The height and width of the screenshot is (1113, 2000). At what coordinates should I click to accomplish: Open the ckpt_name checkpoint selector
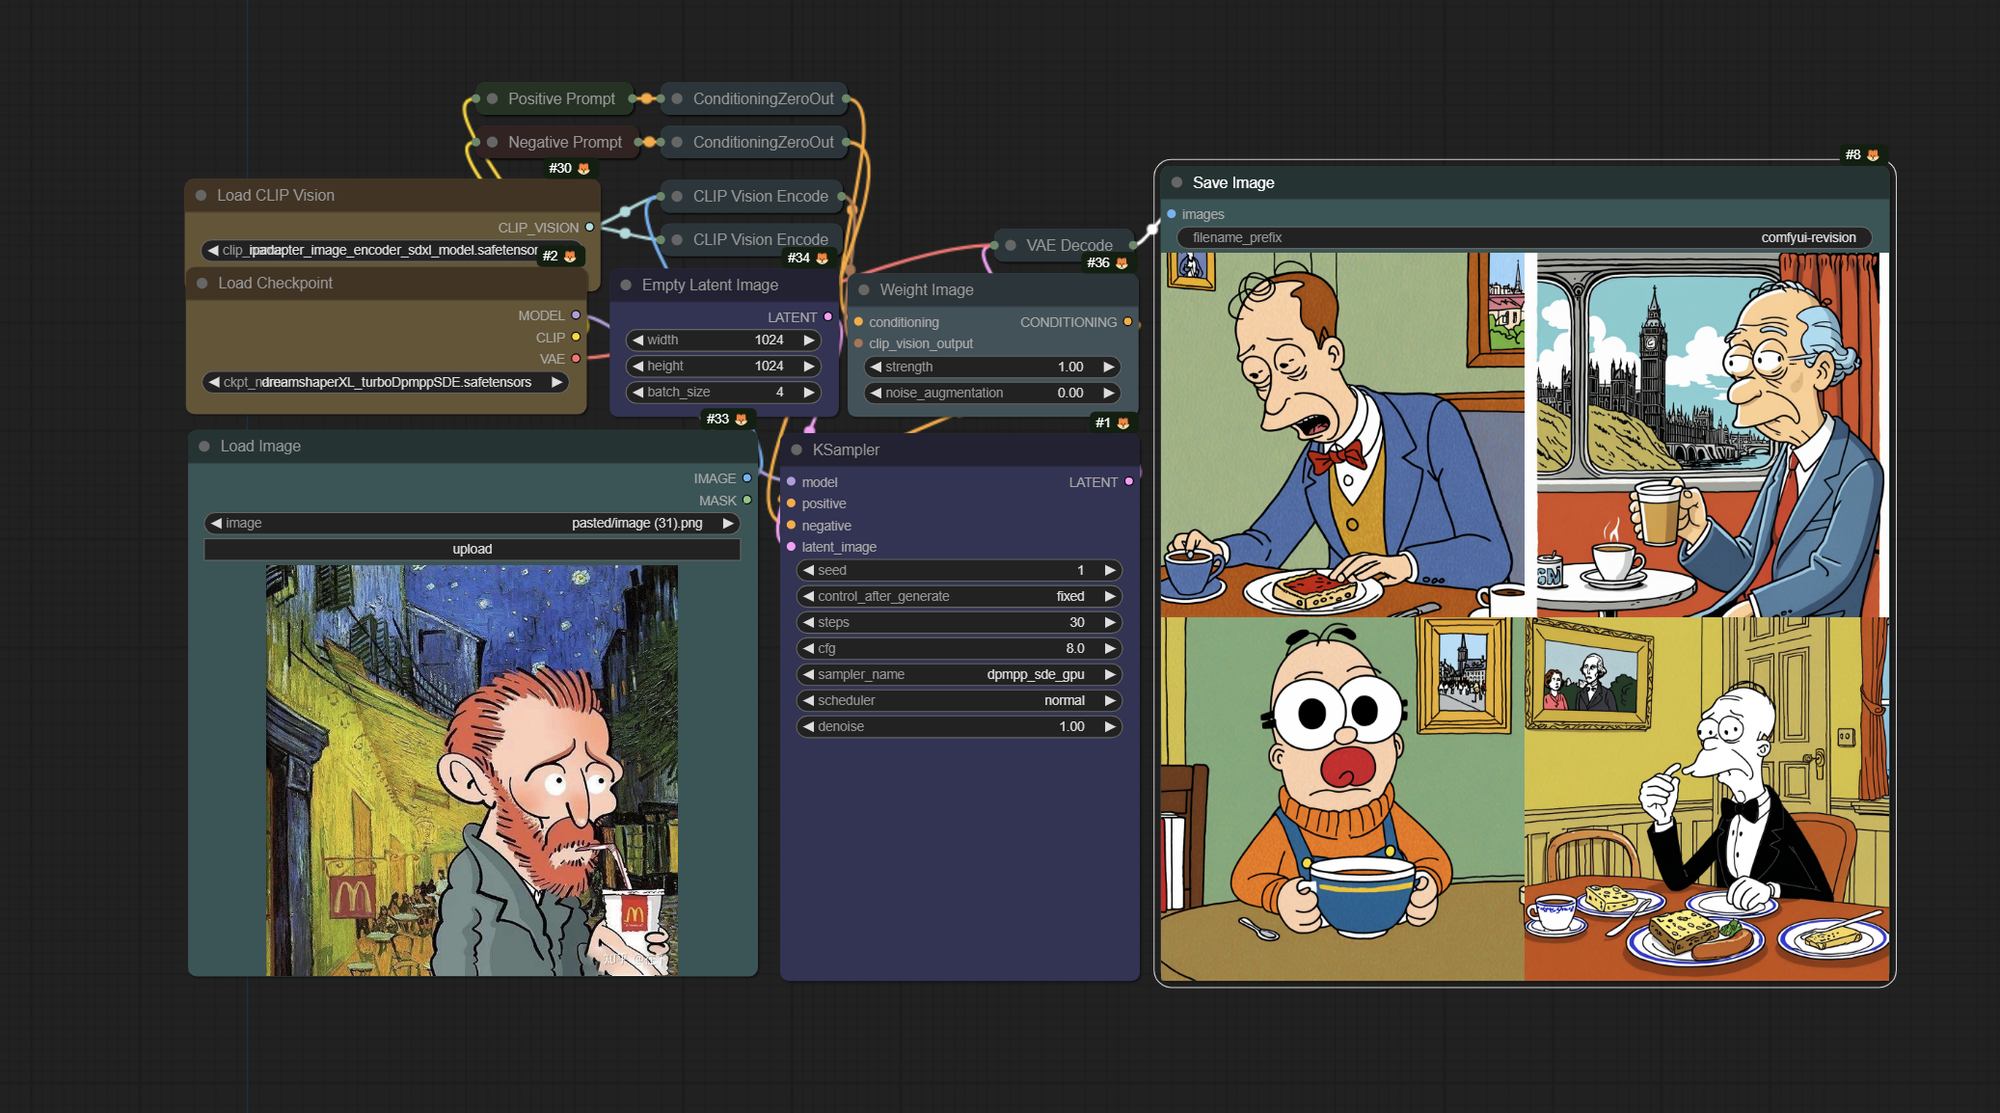[385, 382]
